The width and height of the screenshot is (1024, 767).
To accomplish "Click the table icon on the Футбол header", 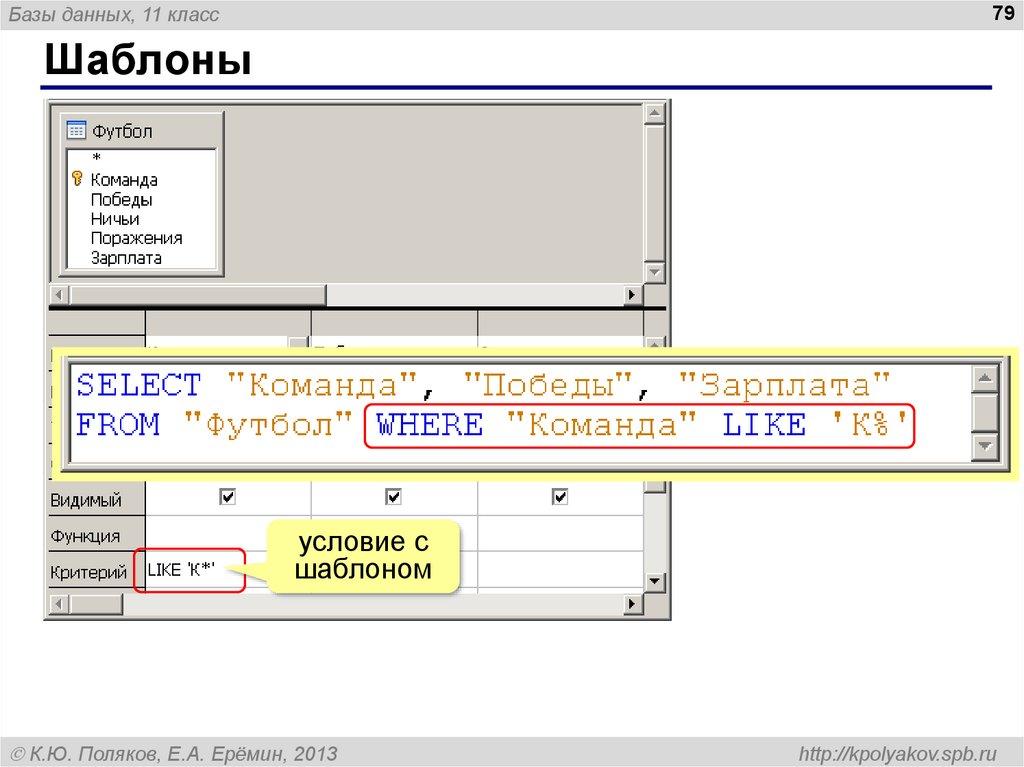I will click(76, 130).
